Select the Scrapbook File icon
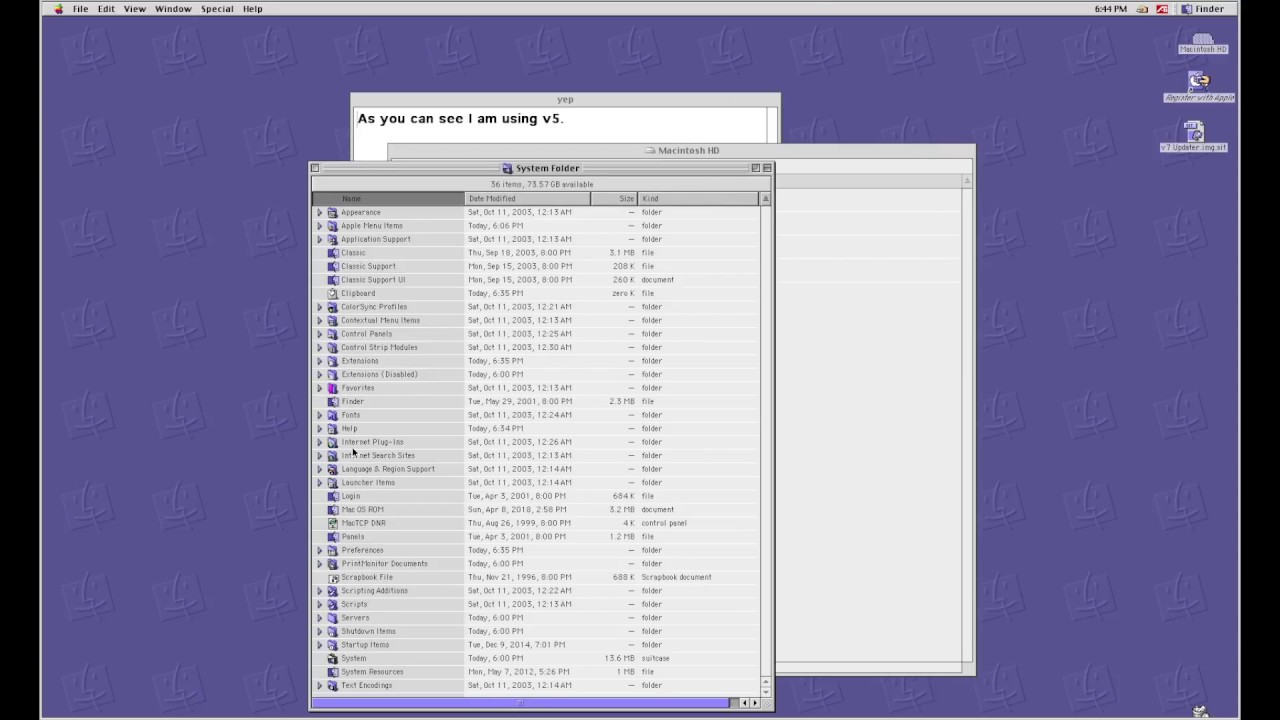 coord(333,577)
